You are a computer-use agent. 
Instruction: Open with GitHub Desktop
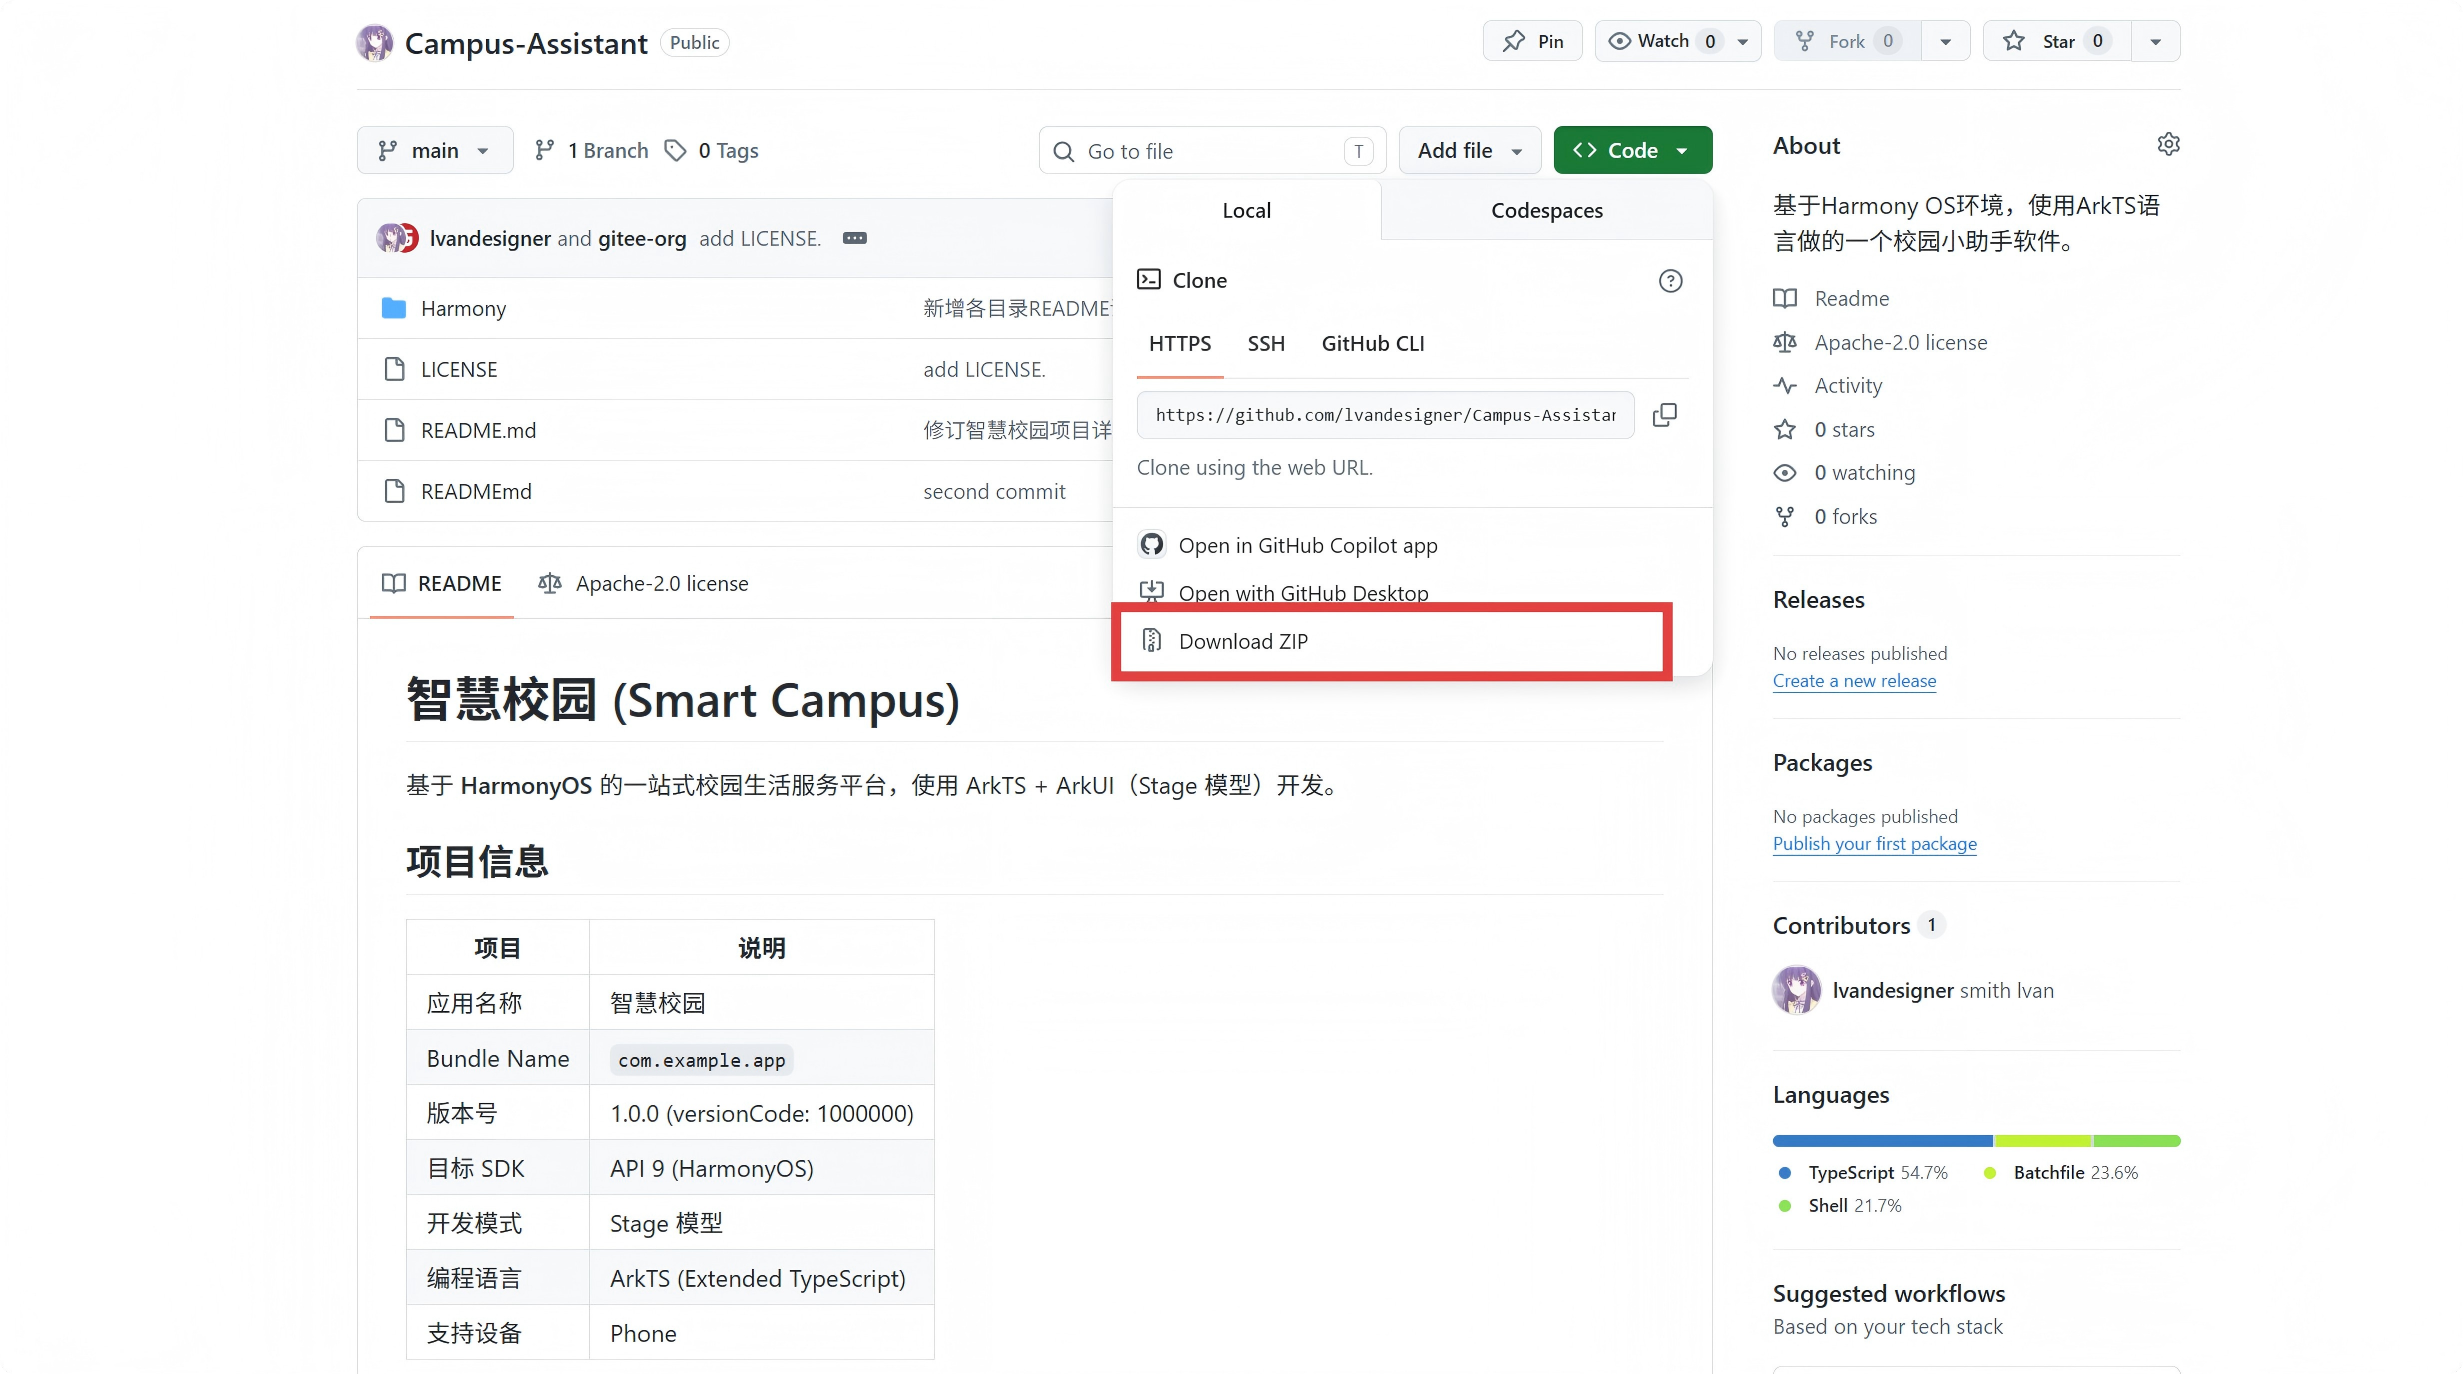coord(1303,593)
